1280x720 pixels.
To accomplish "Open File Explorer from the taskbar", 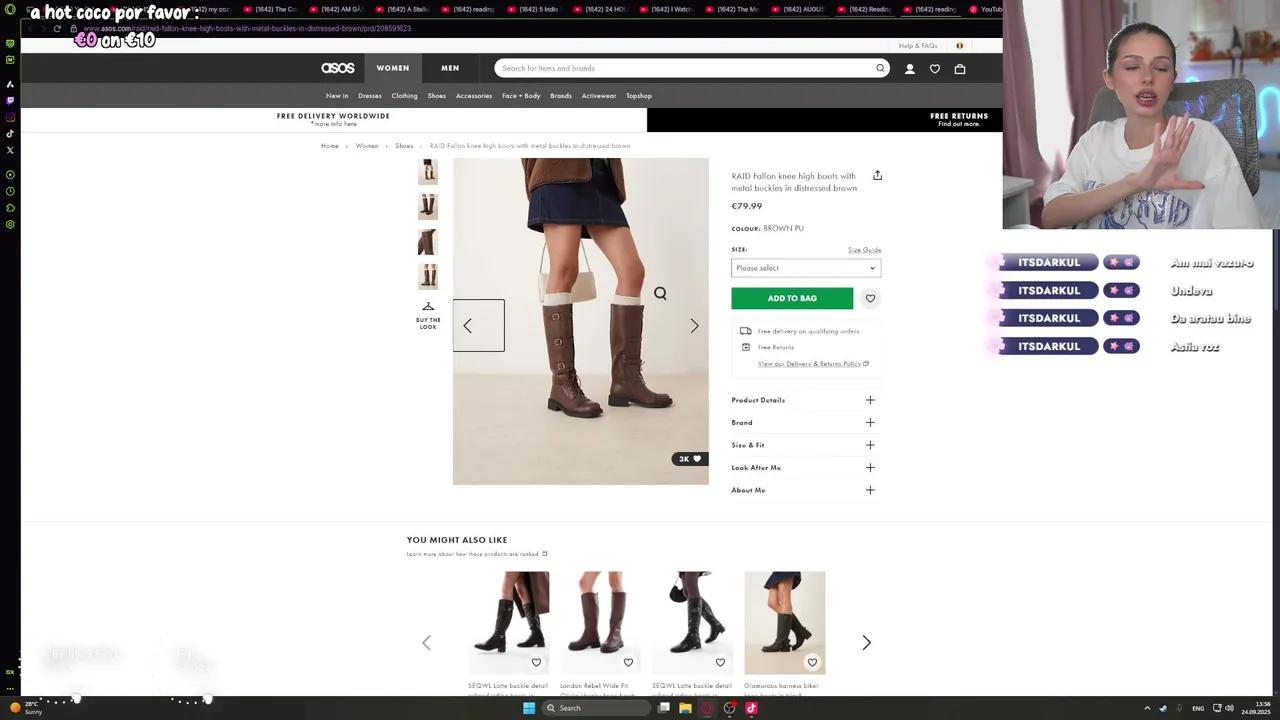I will tap(685, 708).
